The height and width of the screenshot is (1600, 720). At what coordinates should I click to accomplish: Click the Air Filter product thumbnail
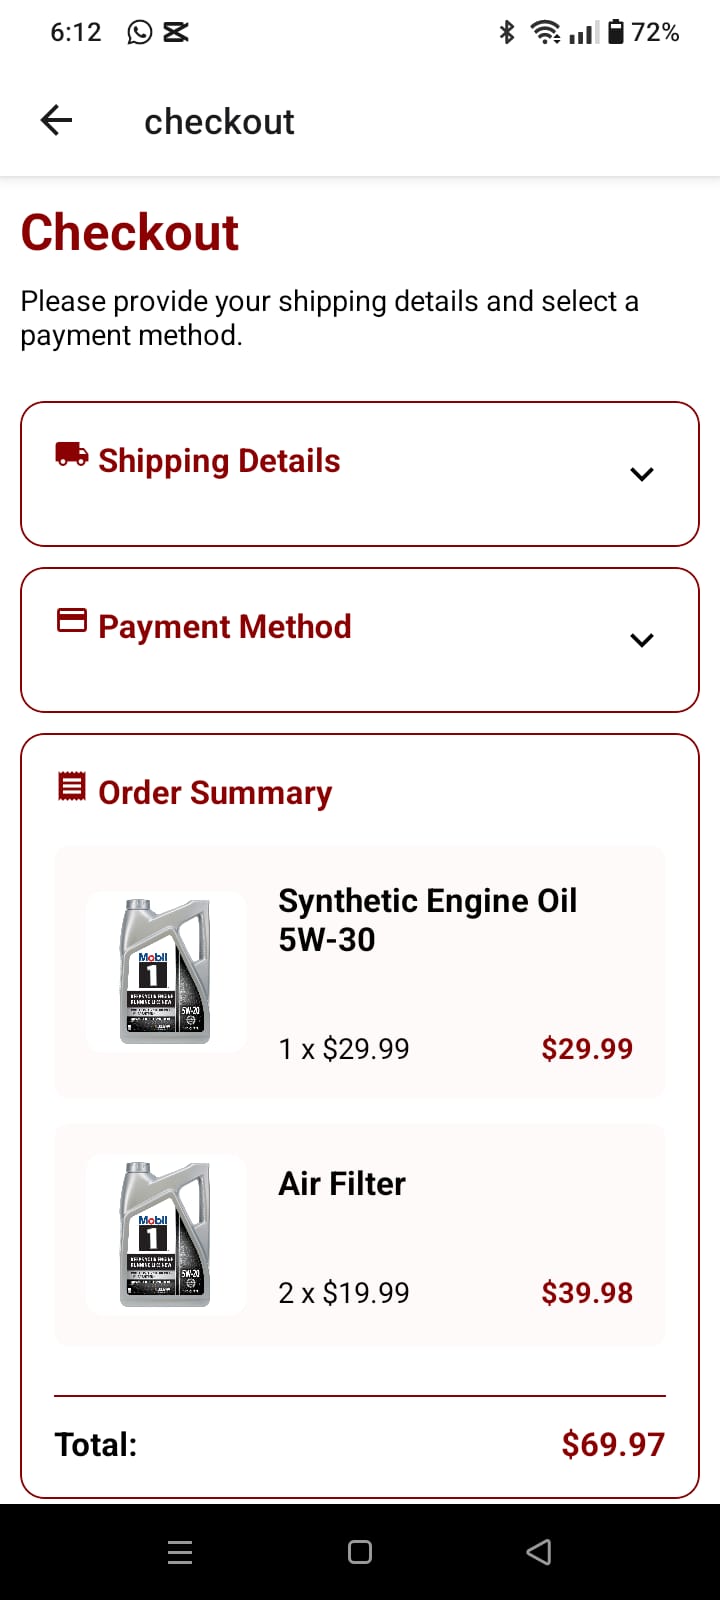(166, 1234)
